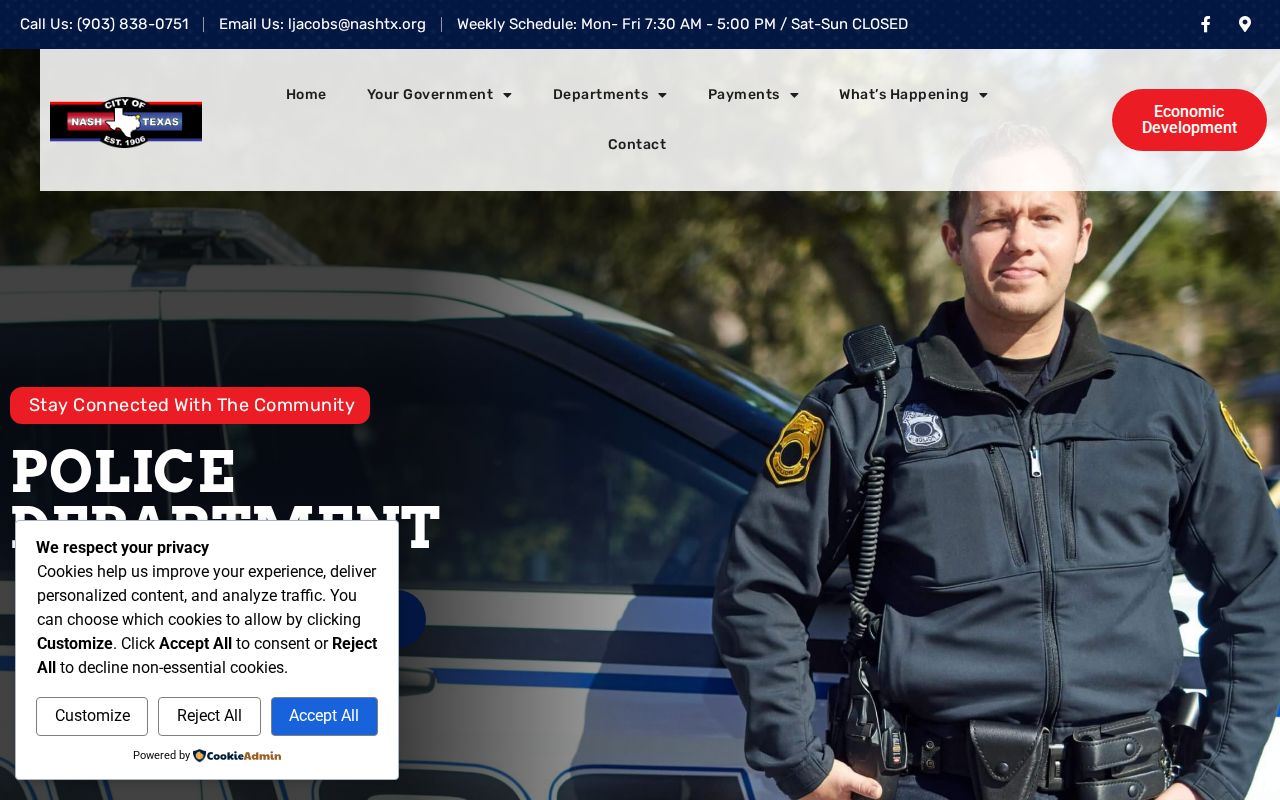
Task: Click the Economic Development button
Action: pos(1189,120)
